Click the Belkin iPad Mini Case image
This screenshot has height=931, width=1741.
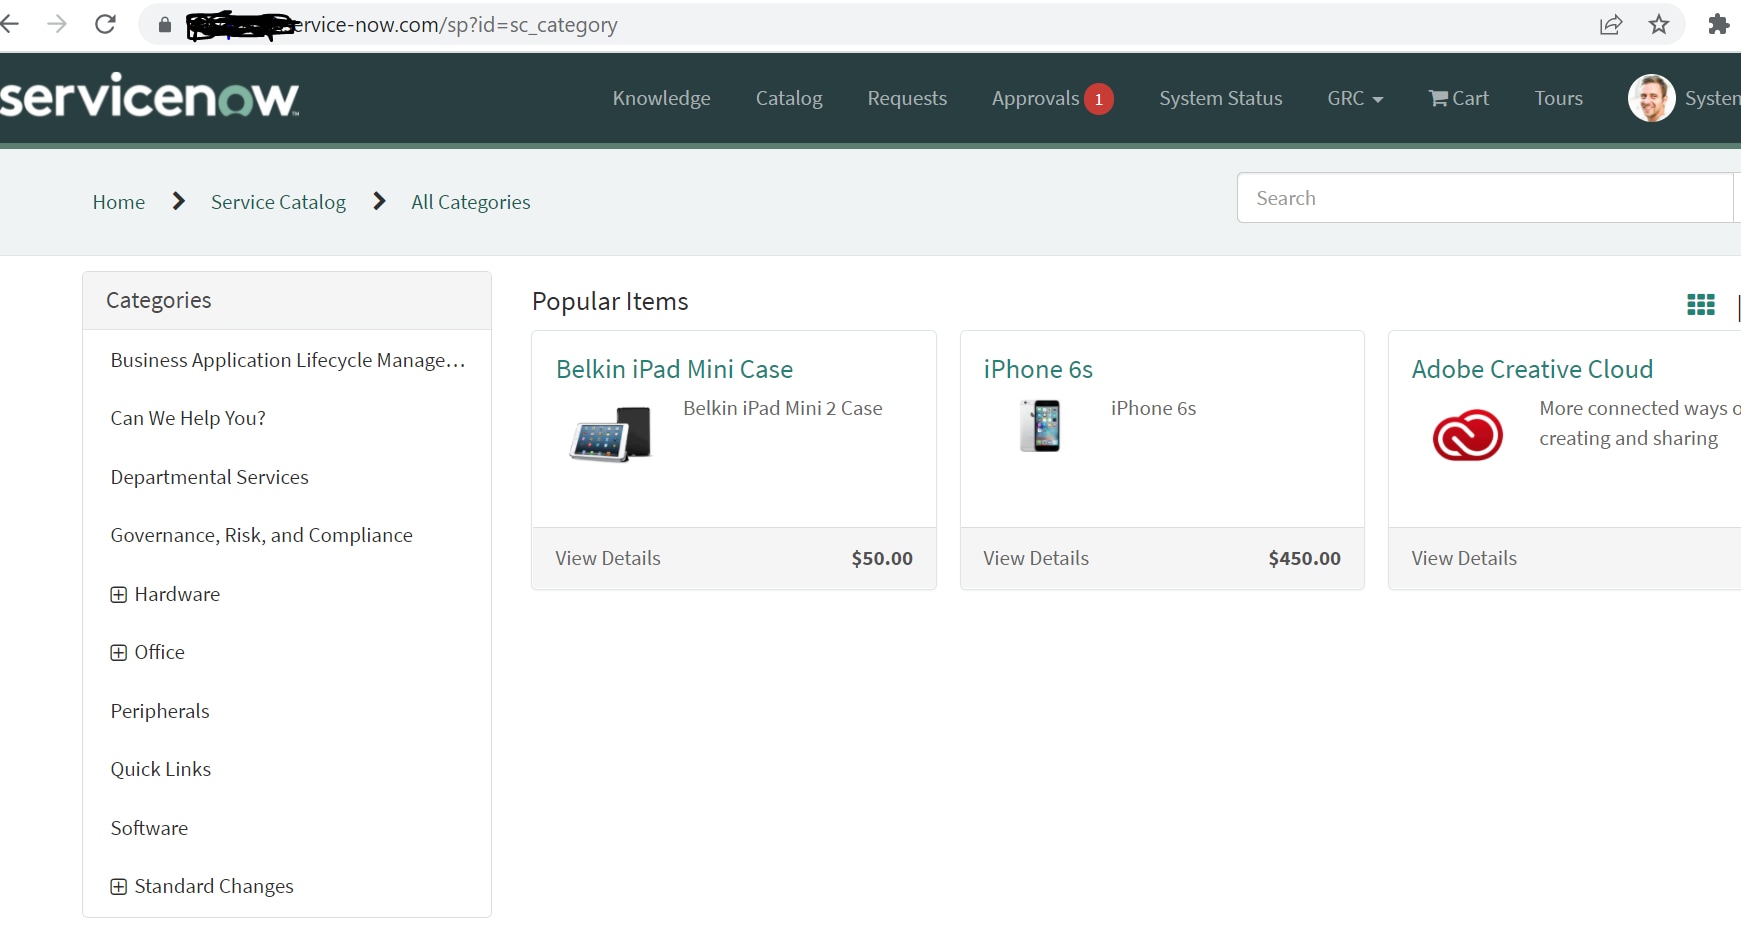tap(610, 434)
